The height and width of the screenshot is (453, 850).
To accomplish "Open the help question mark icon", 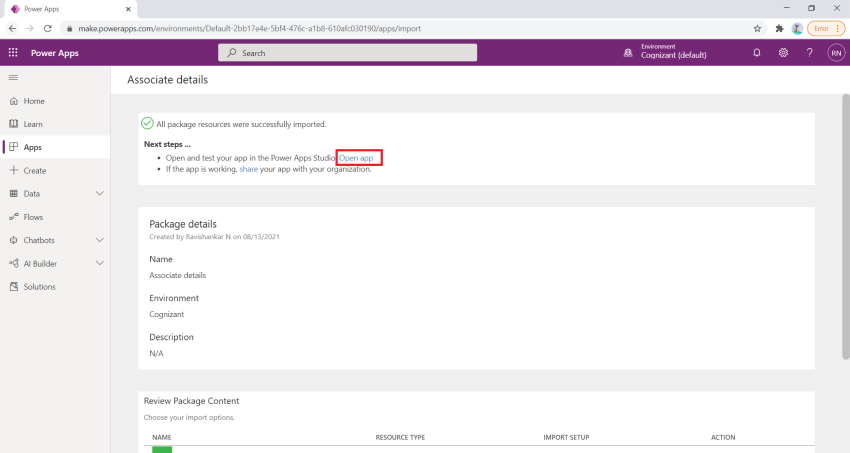I will pyautogui.click(x=809, y=53).
